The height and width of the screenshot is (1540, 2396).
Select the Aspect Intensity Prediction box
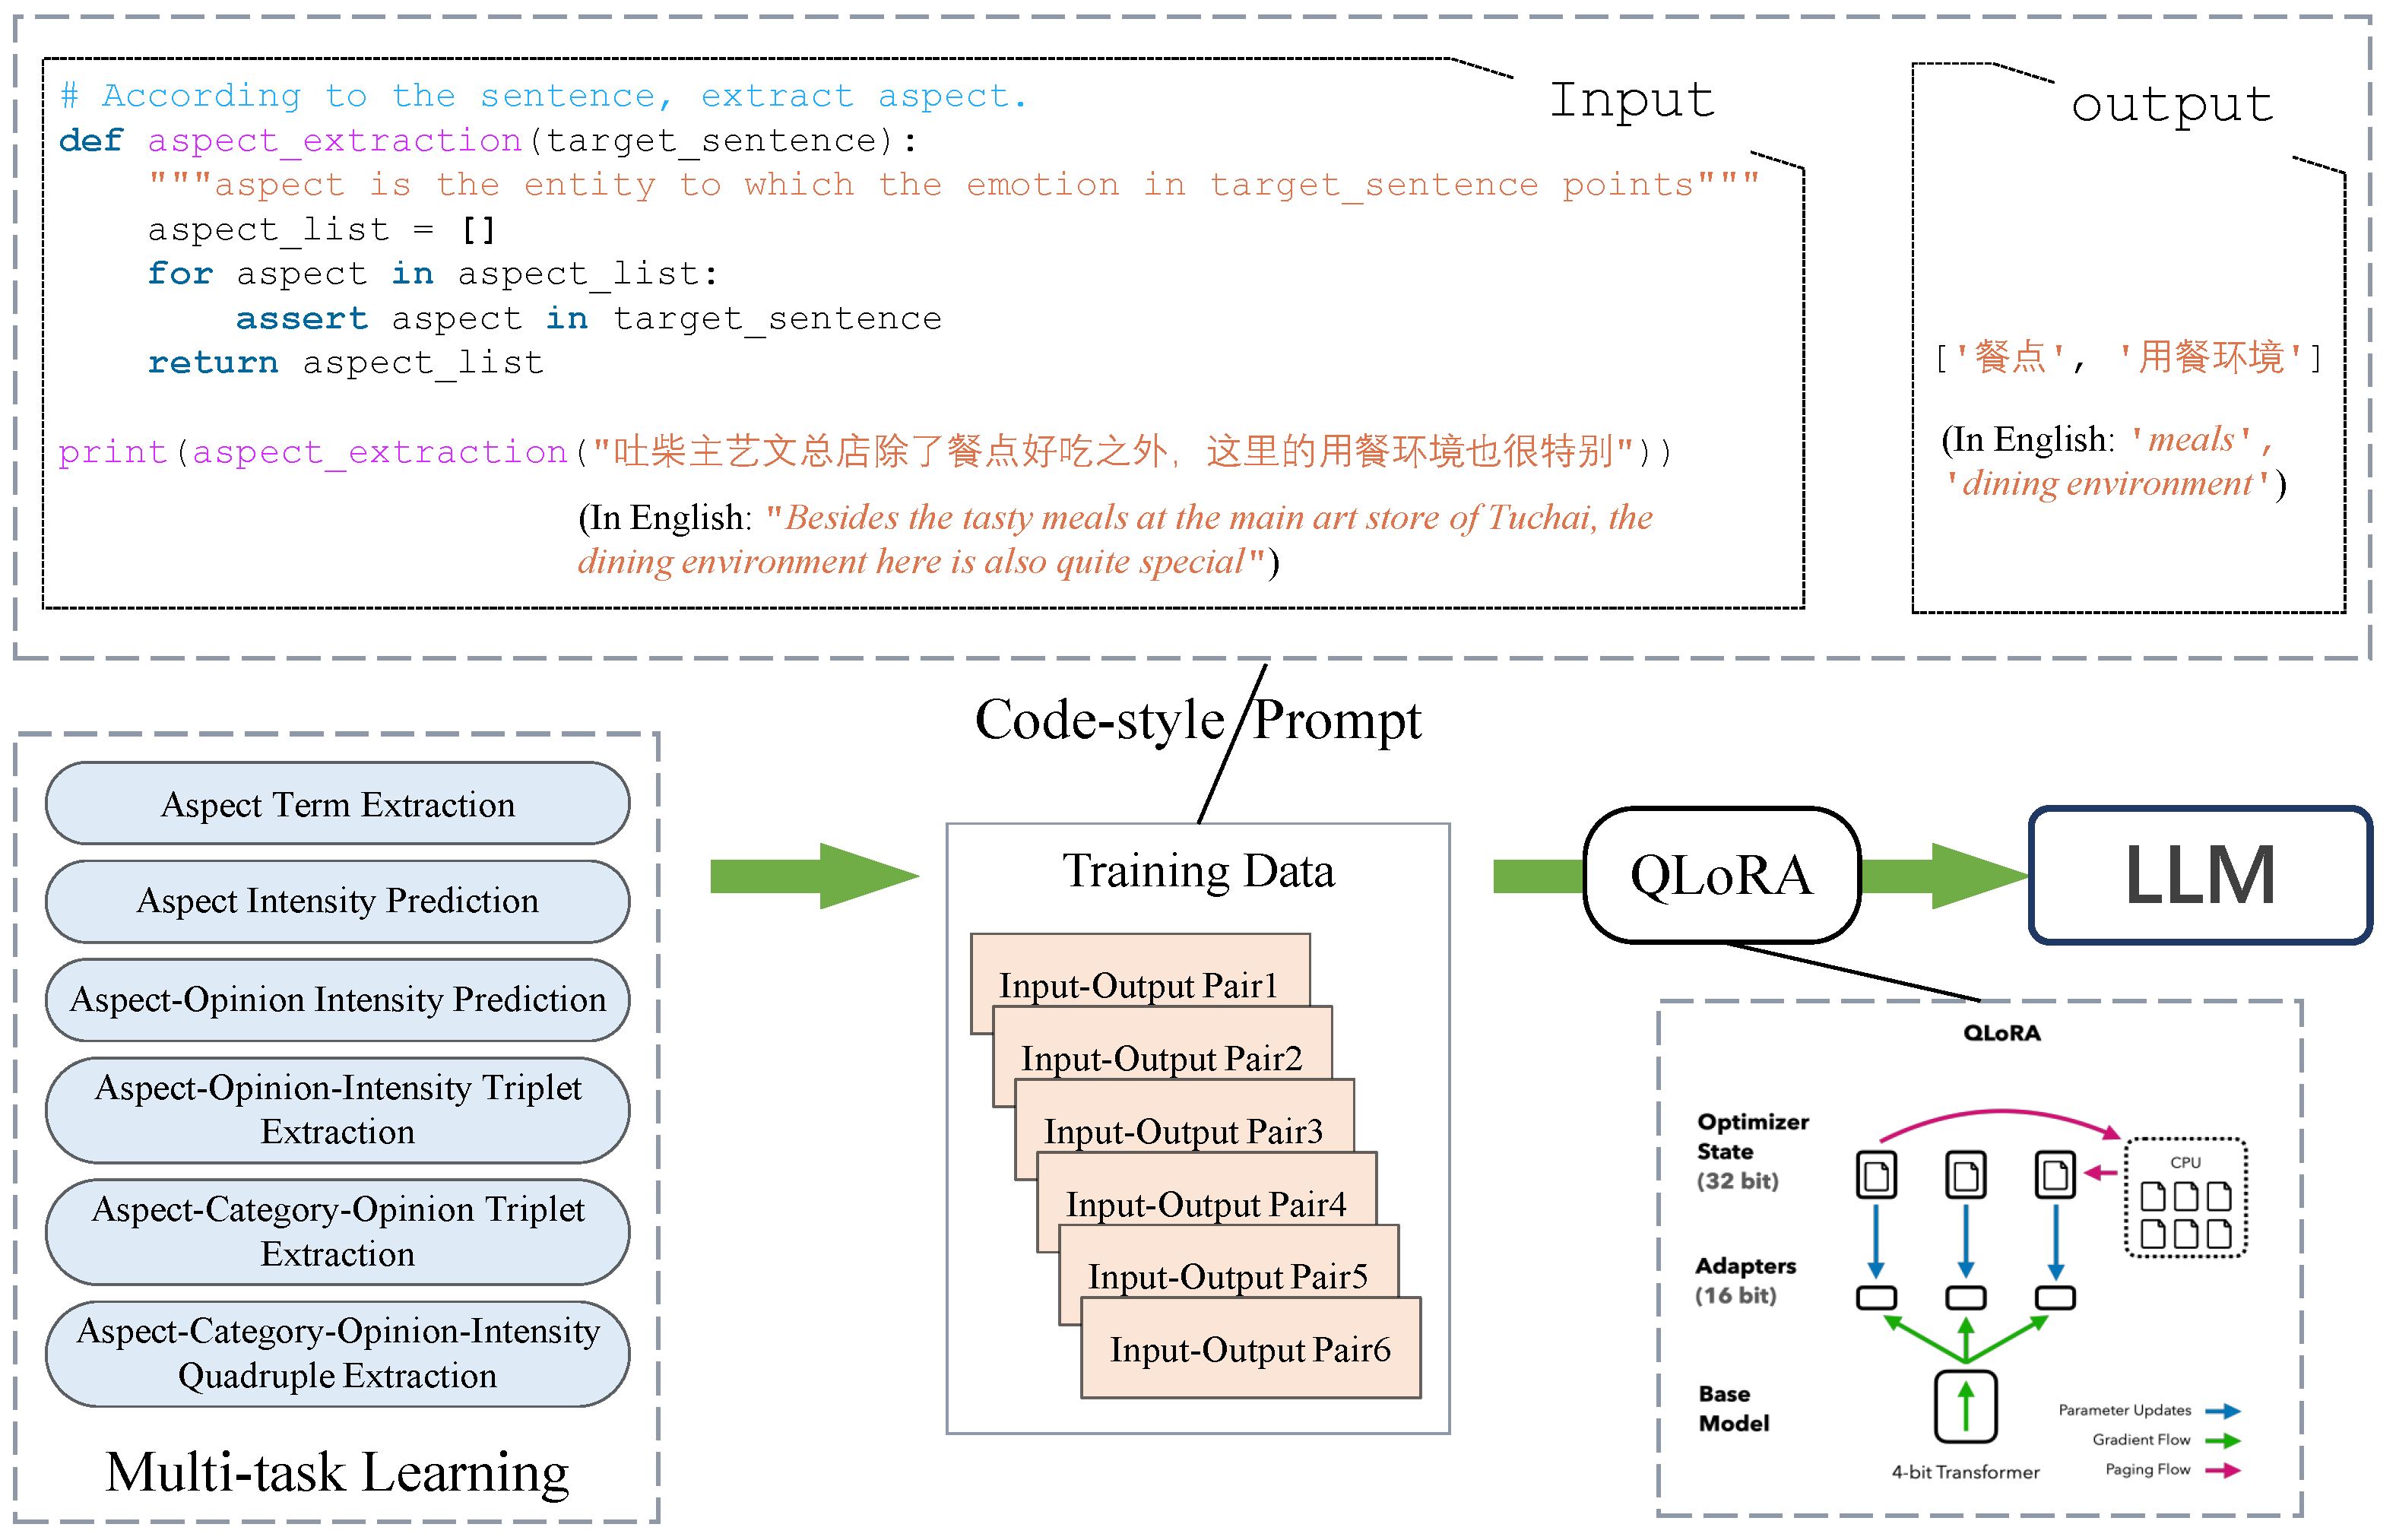[x=338, y=901]
